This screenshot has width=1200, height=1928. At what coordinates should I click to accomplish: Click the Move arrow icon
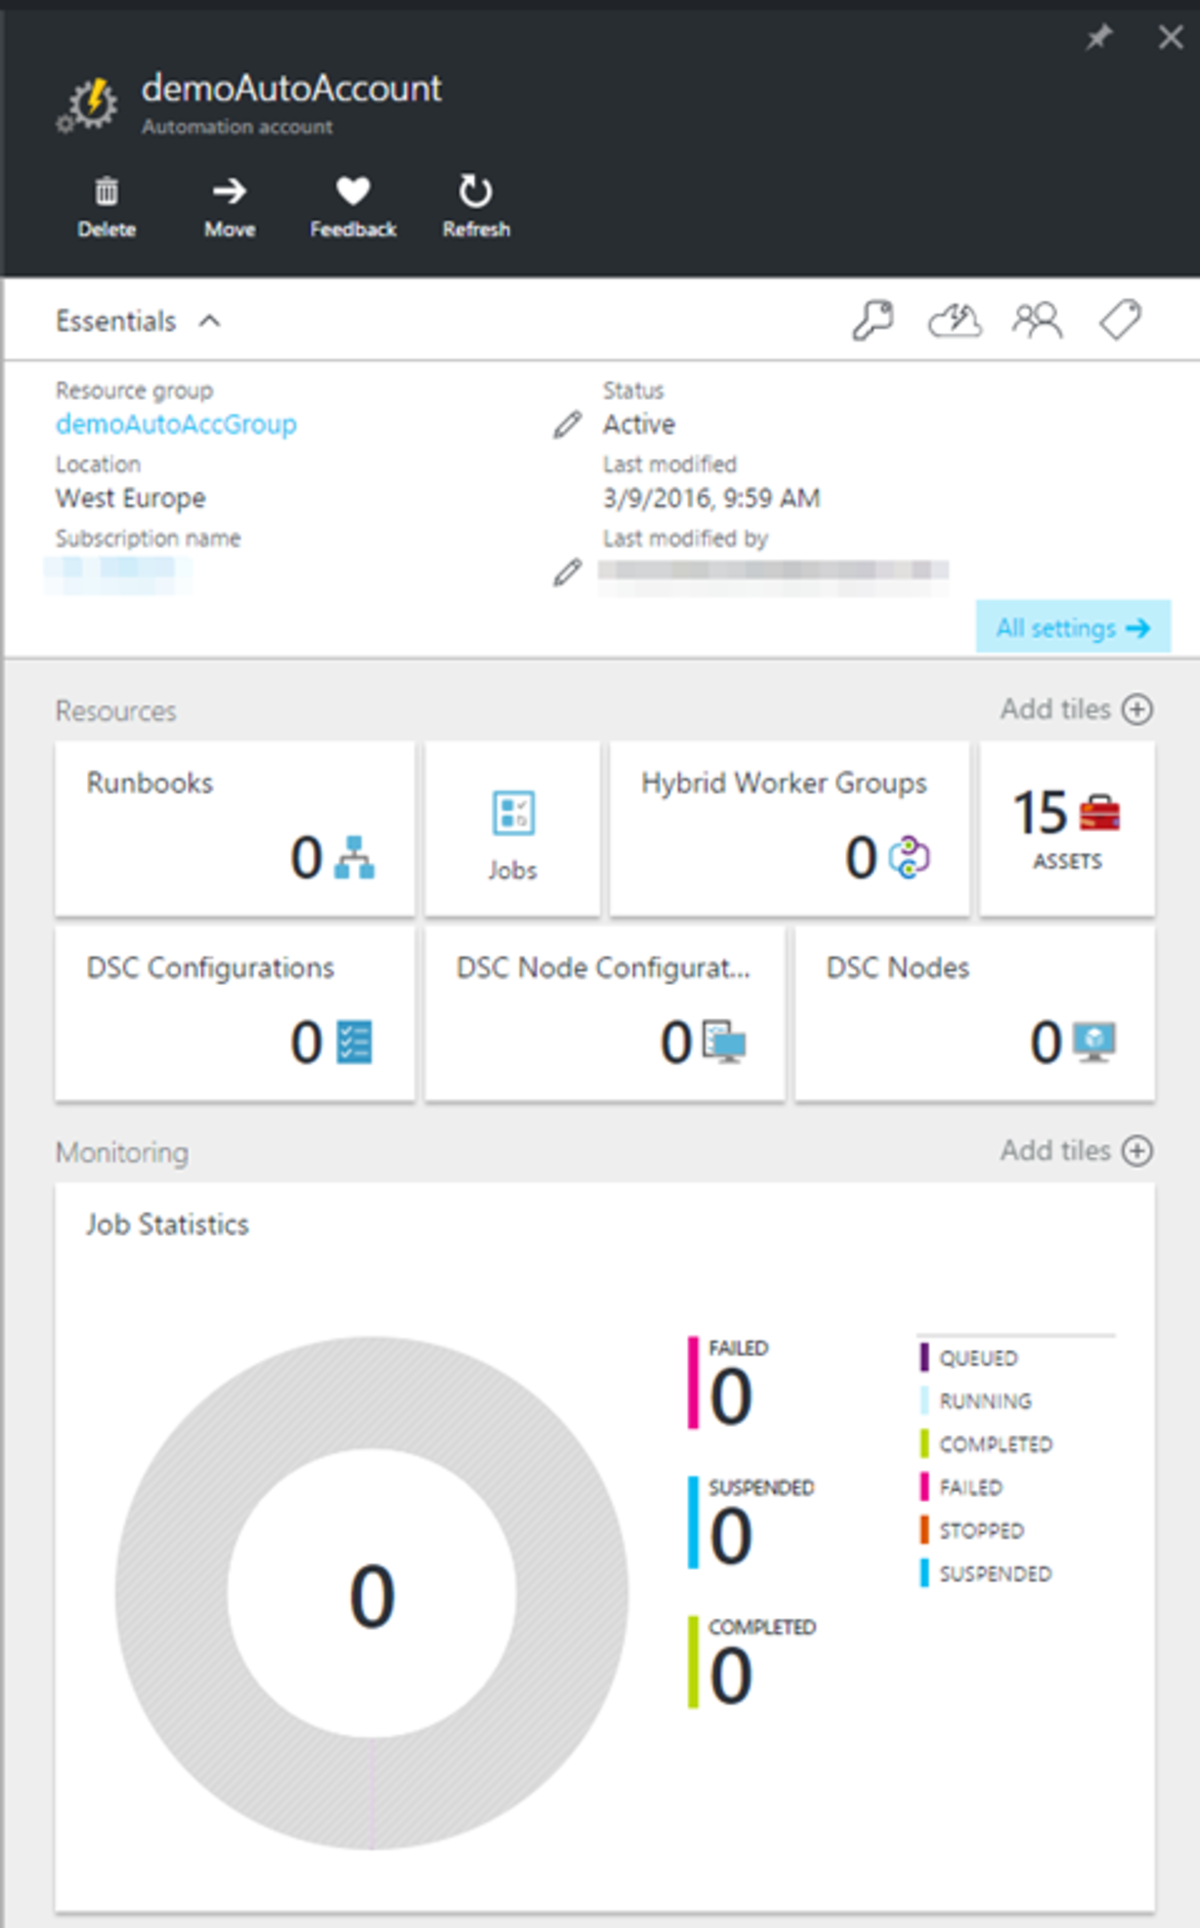[x=229, y=190]
